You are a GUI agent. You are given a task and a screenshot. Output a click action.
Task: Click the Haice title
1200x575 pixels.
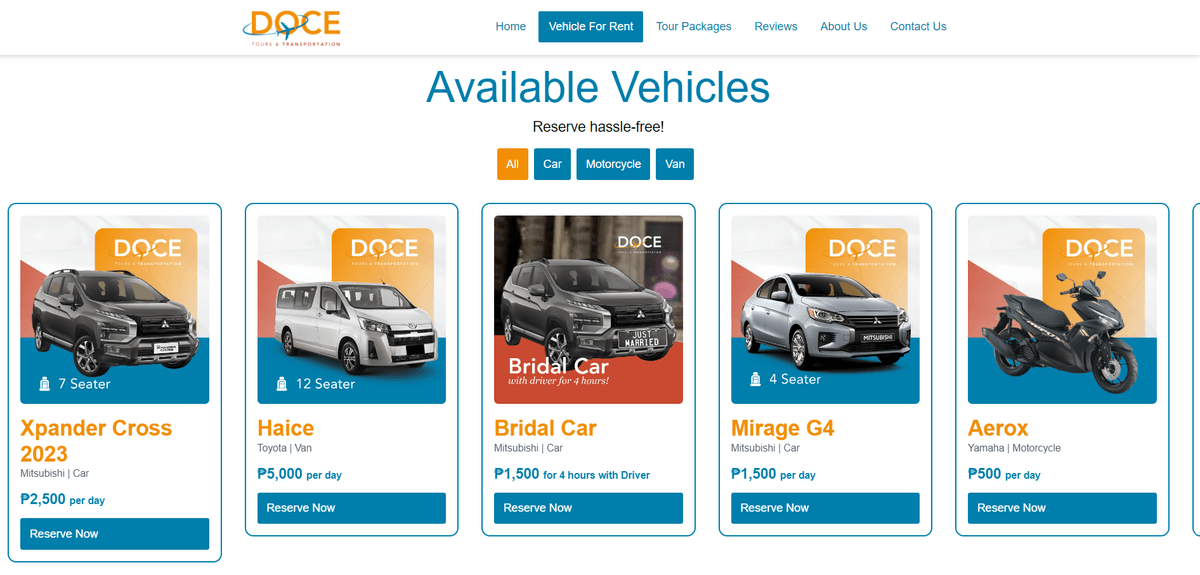click(286, 428)
